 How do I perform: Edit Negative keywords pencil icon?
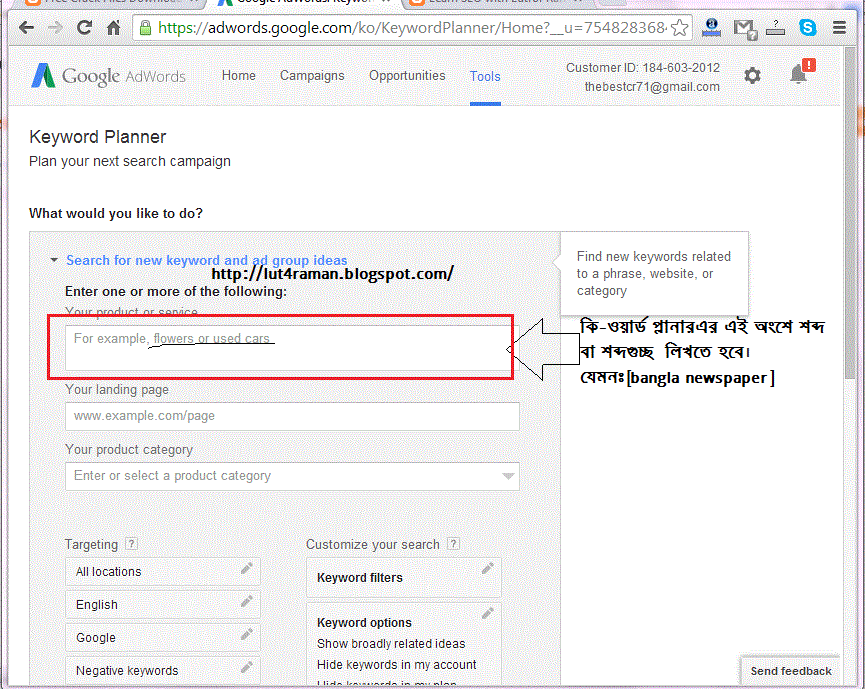pos(247,667)
